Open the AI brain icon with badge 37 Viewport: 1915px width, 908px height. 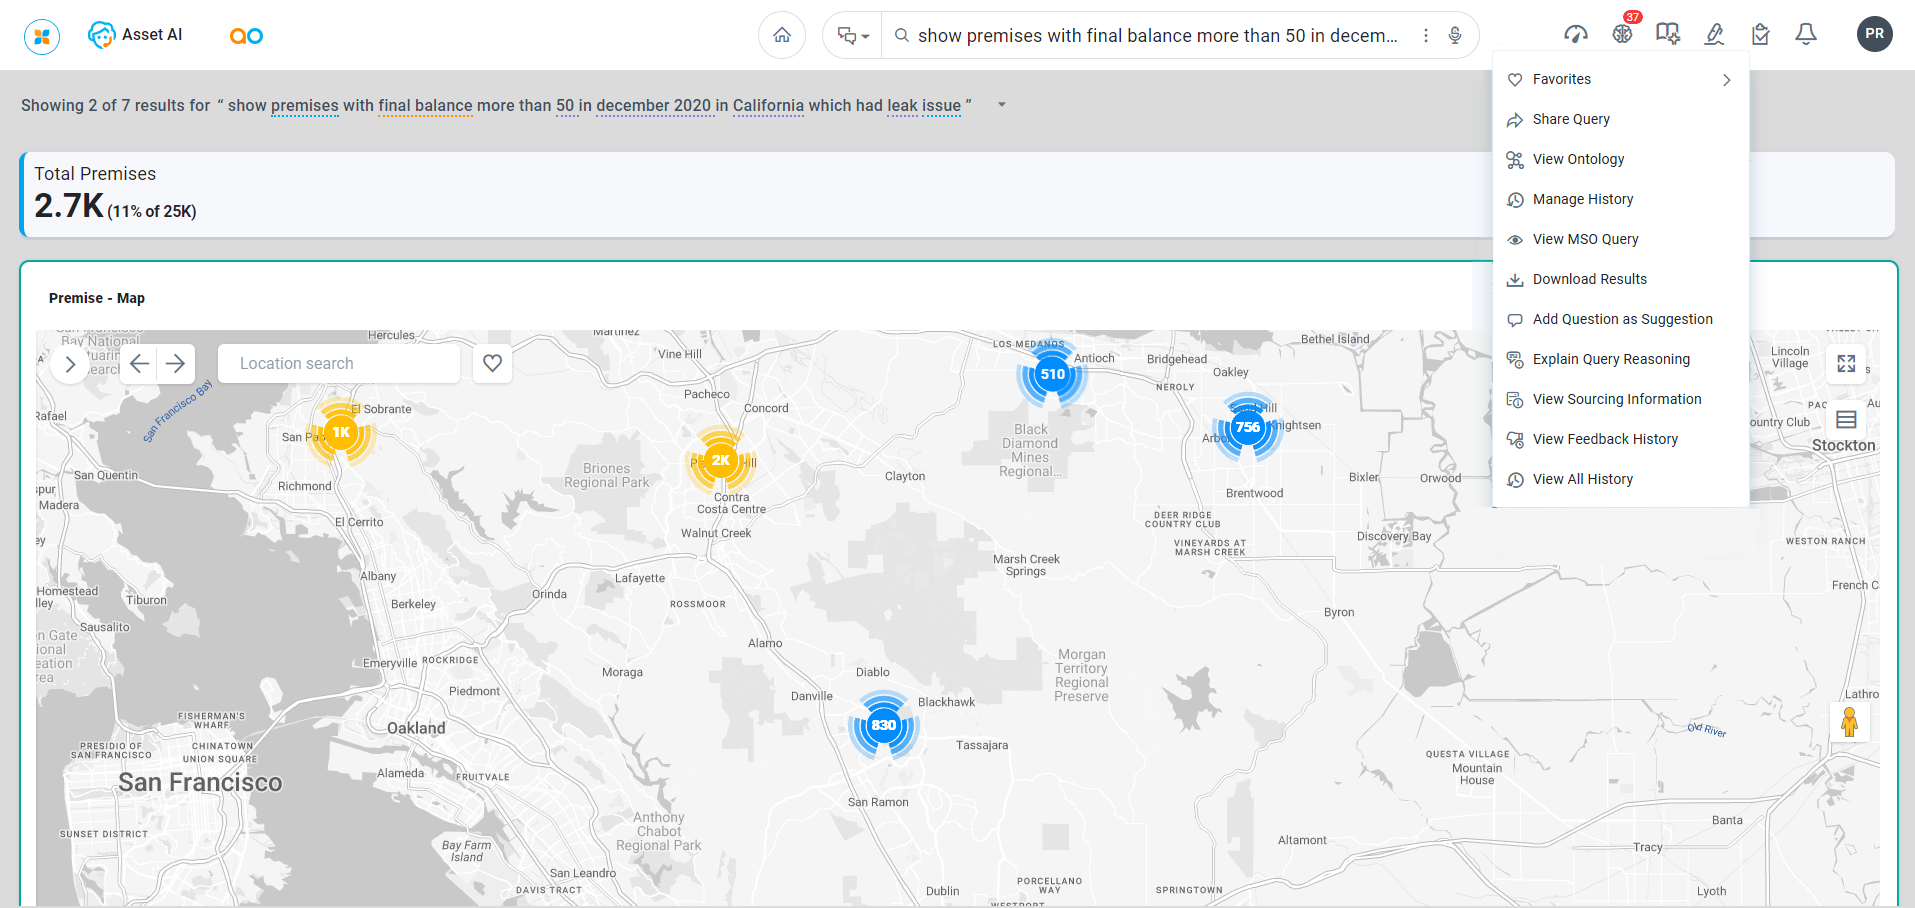point(1622,34)
